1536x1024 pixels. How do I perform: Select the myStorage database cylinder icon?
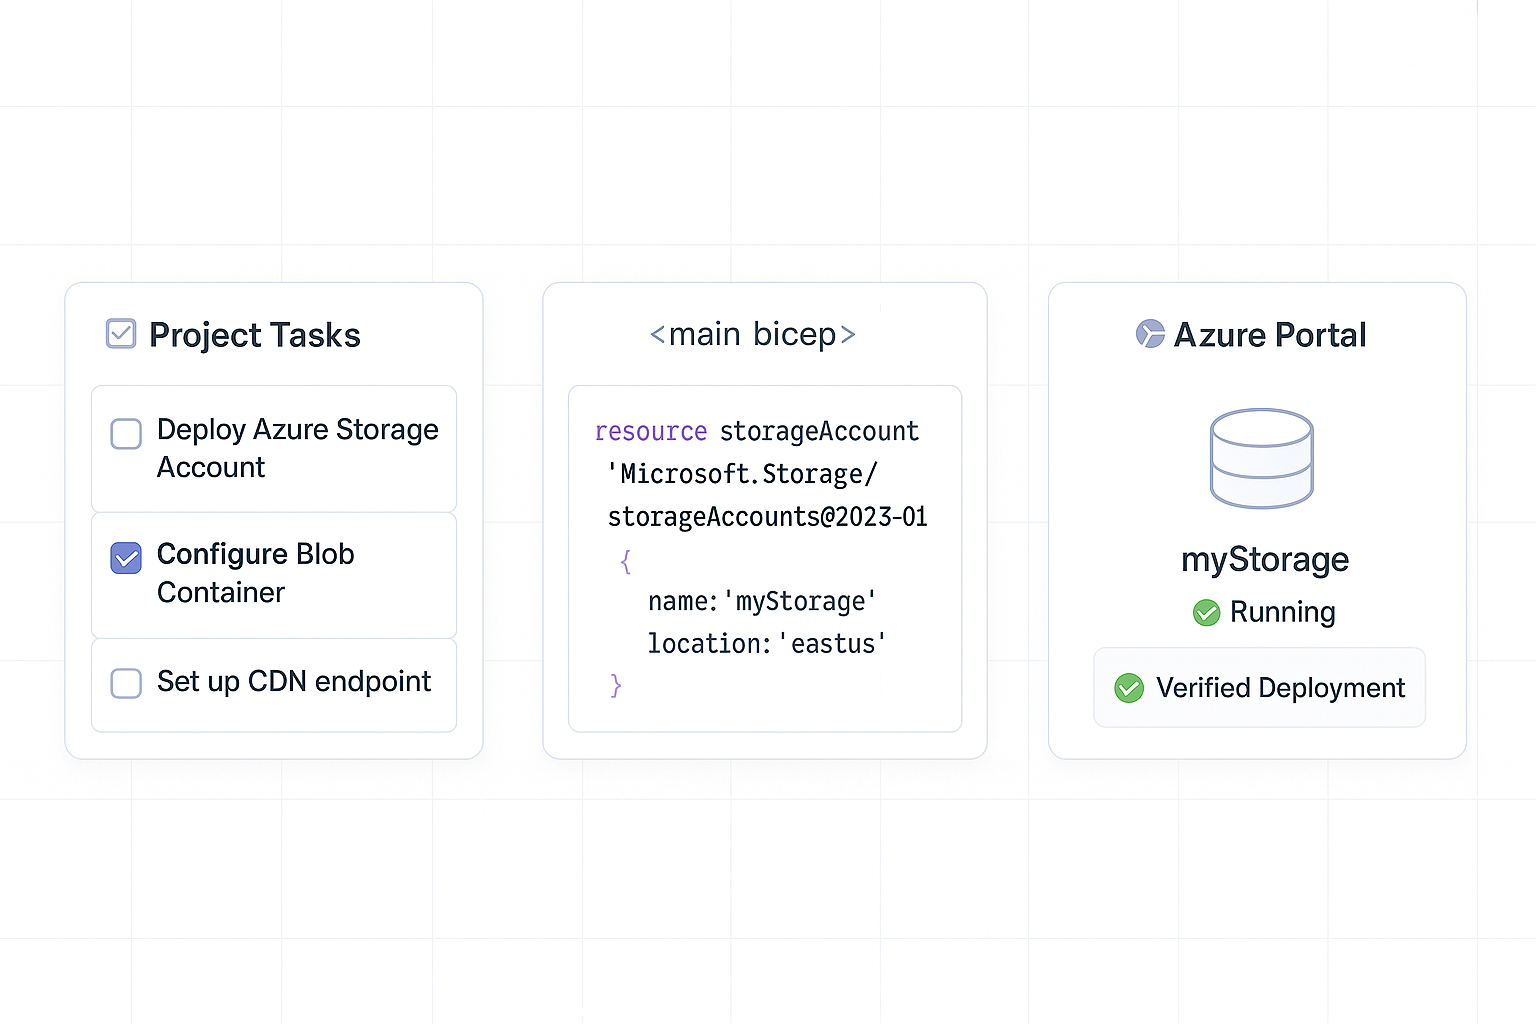tap(1262, 458)
